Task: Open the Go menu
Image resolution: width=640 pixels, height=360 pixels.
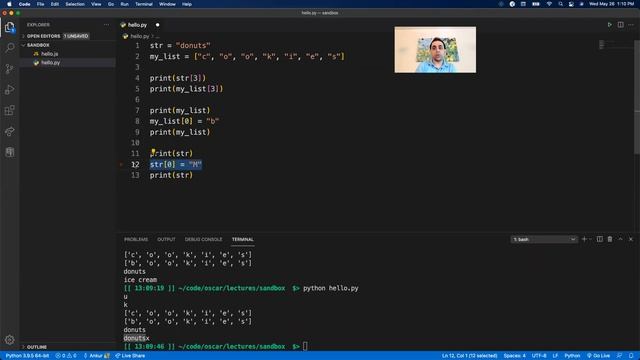Action: pyautogui.click(x=111, y=4)
